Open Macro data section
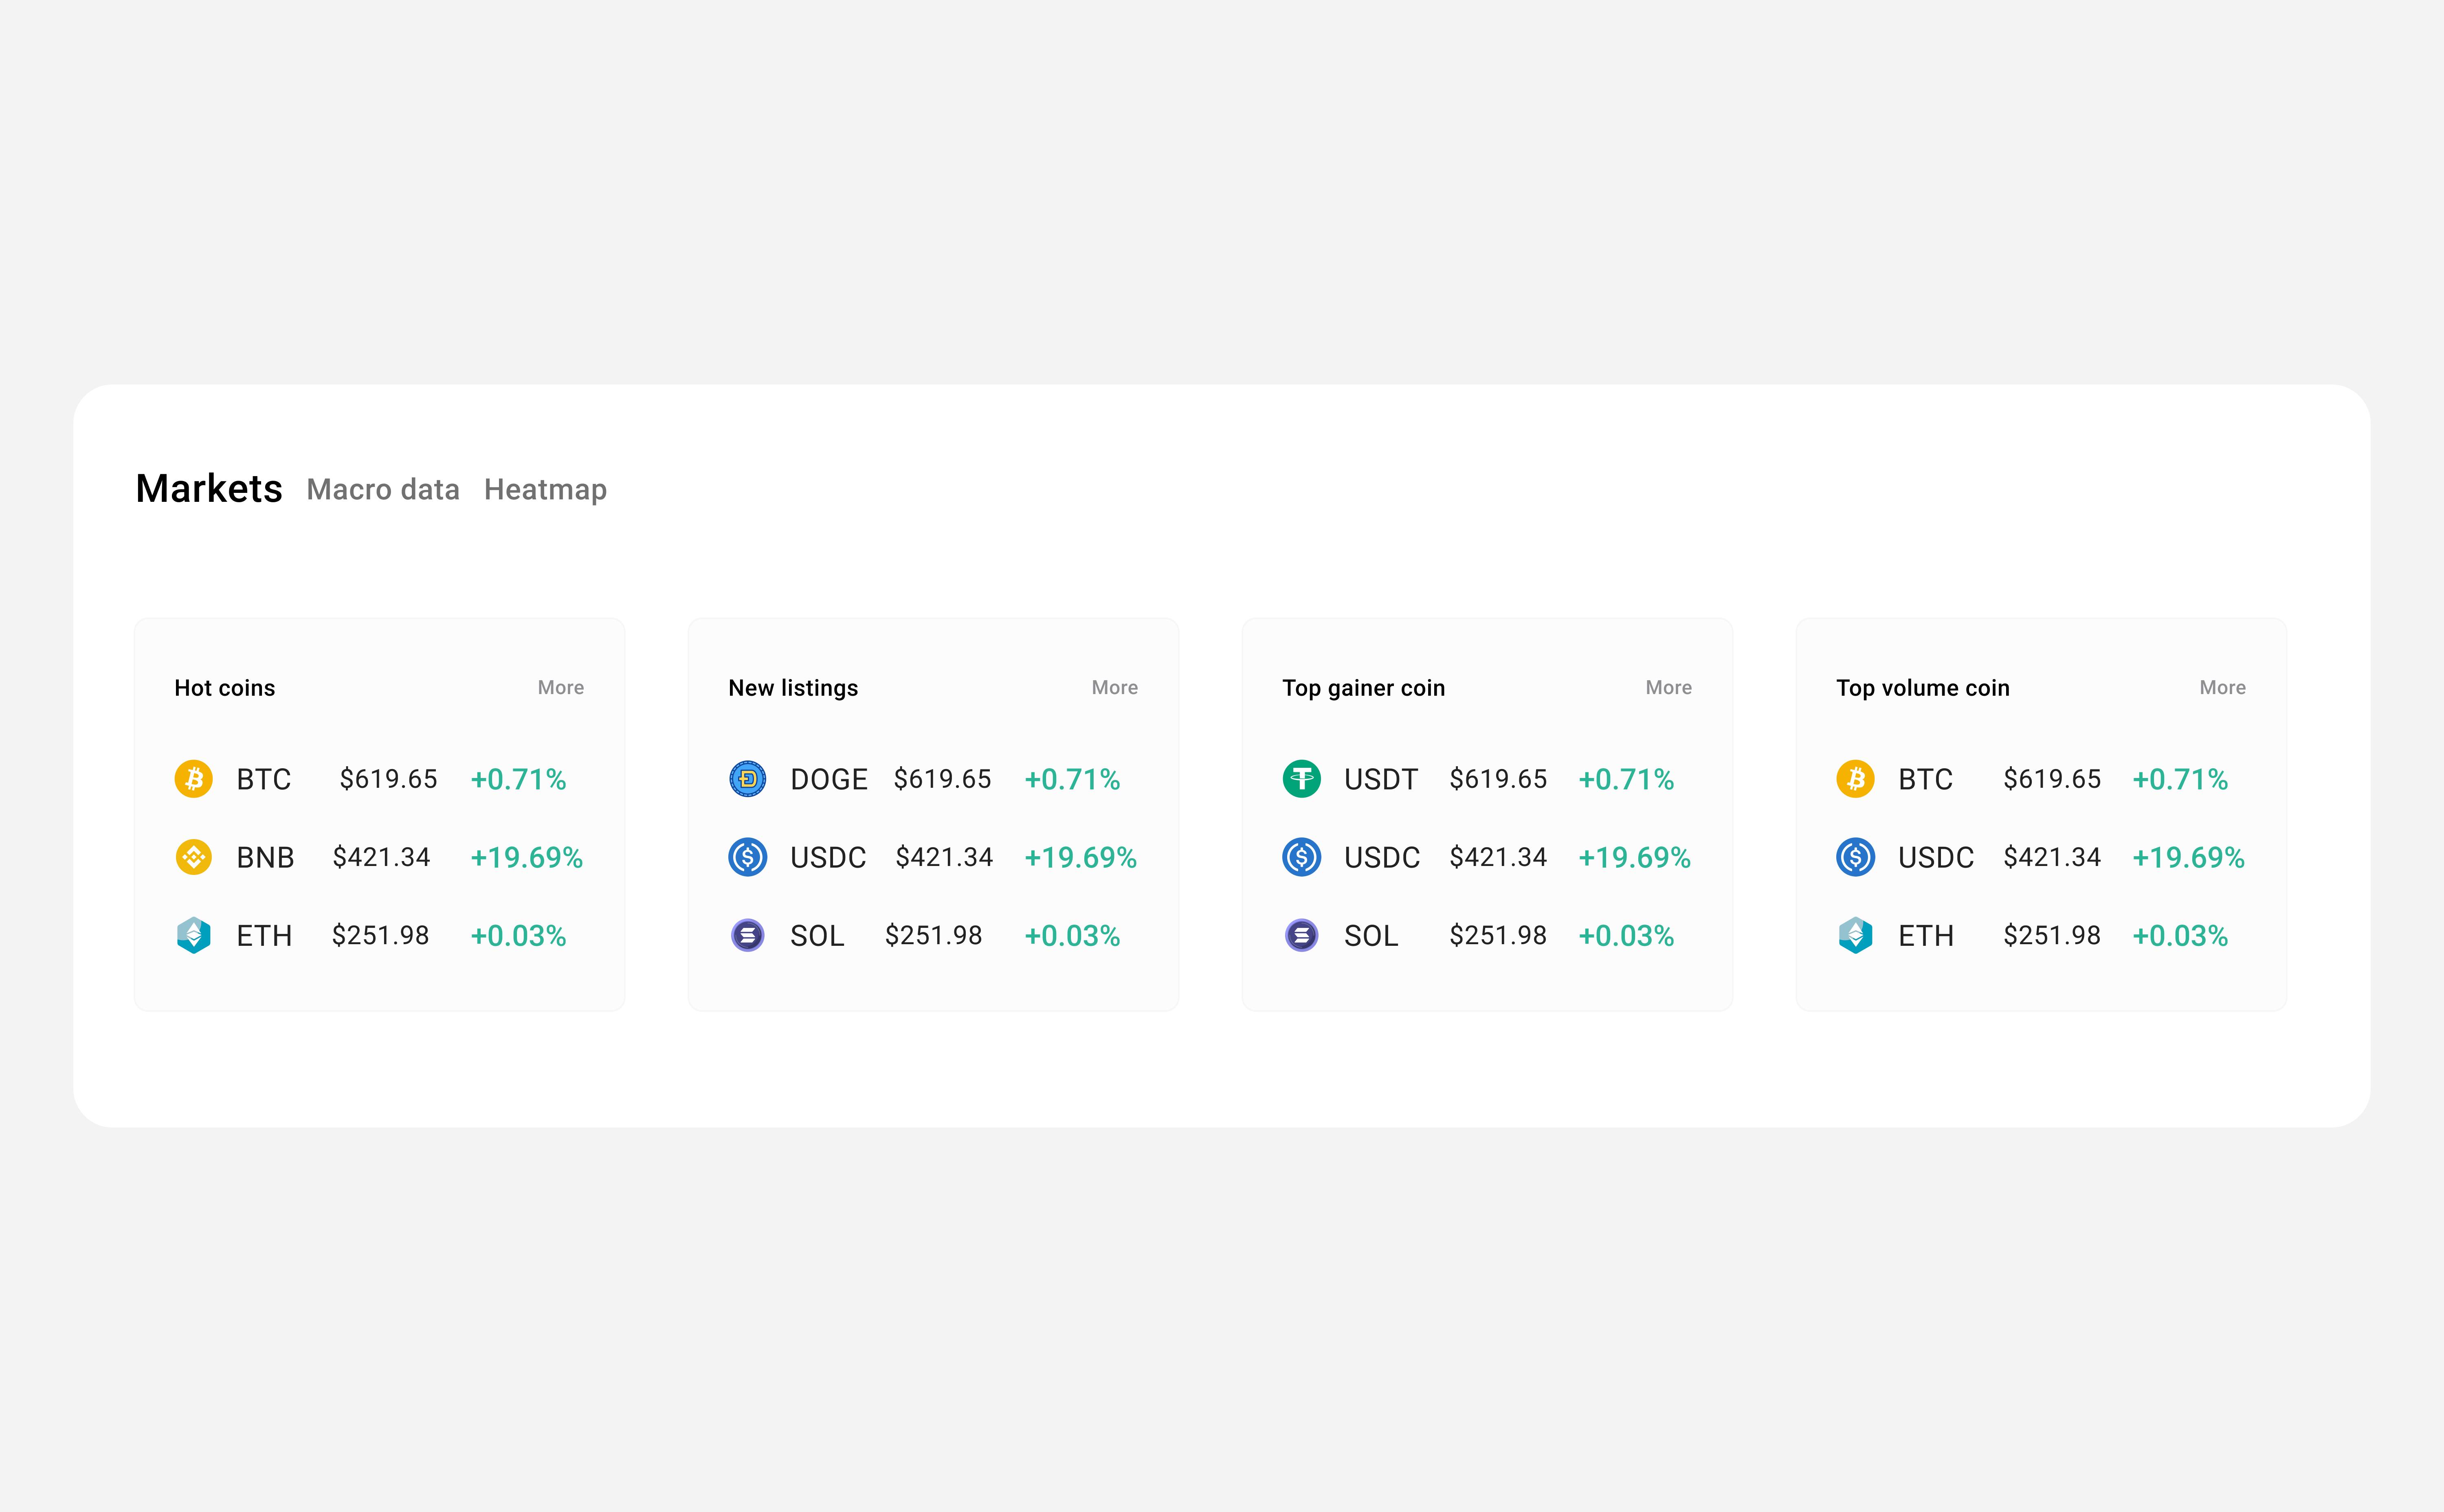2444x1512 pixels. click(383, 489)
